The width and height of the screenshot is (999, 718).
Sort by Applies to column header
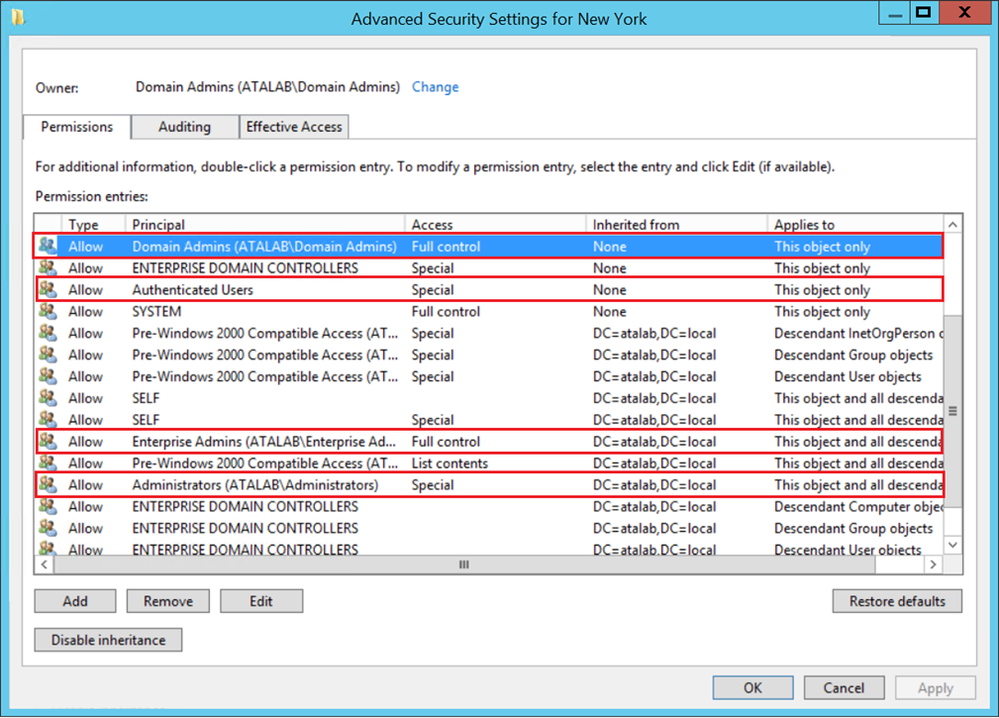click(855, 224)
